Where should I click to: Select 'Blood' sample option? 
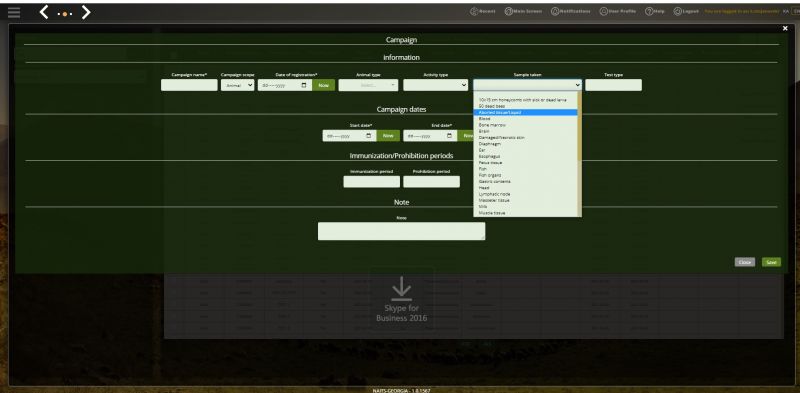point(526,118)
